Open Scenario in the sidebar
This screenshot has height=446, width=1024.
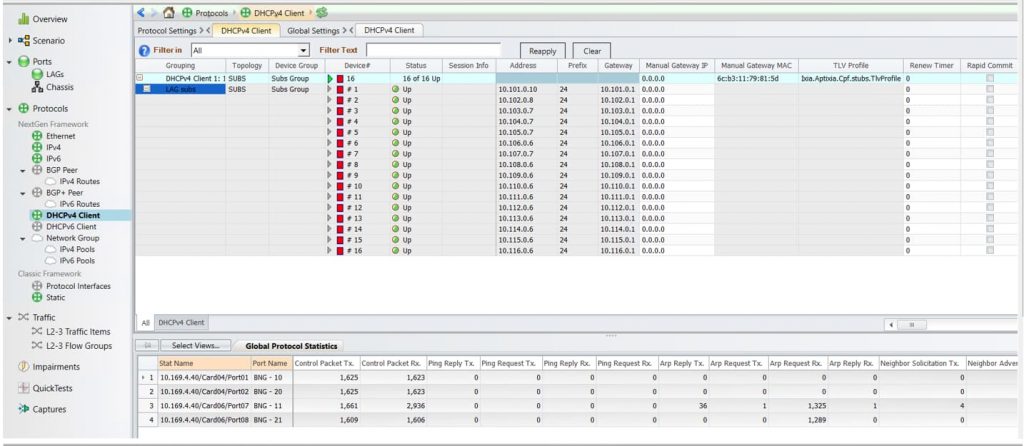[48, 40]
